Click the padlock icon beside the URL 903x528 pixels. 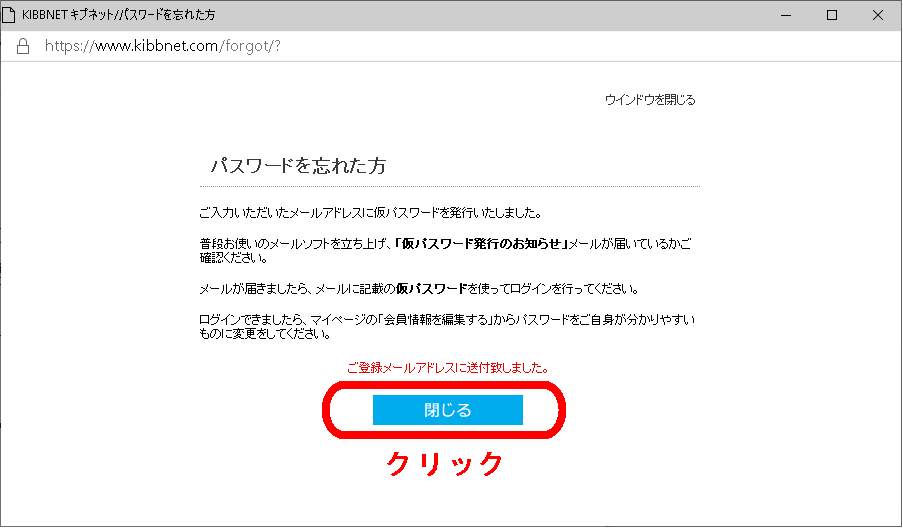pyautogui.click(x=24, y=47)
